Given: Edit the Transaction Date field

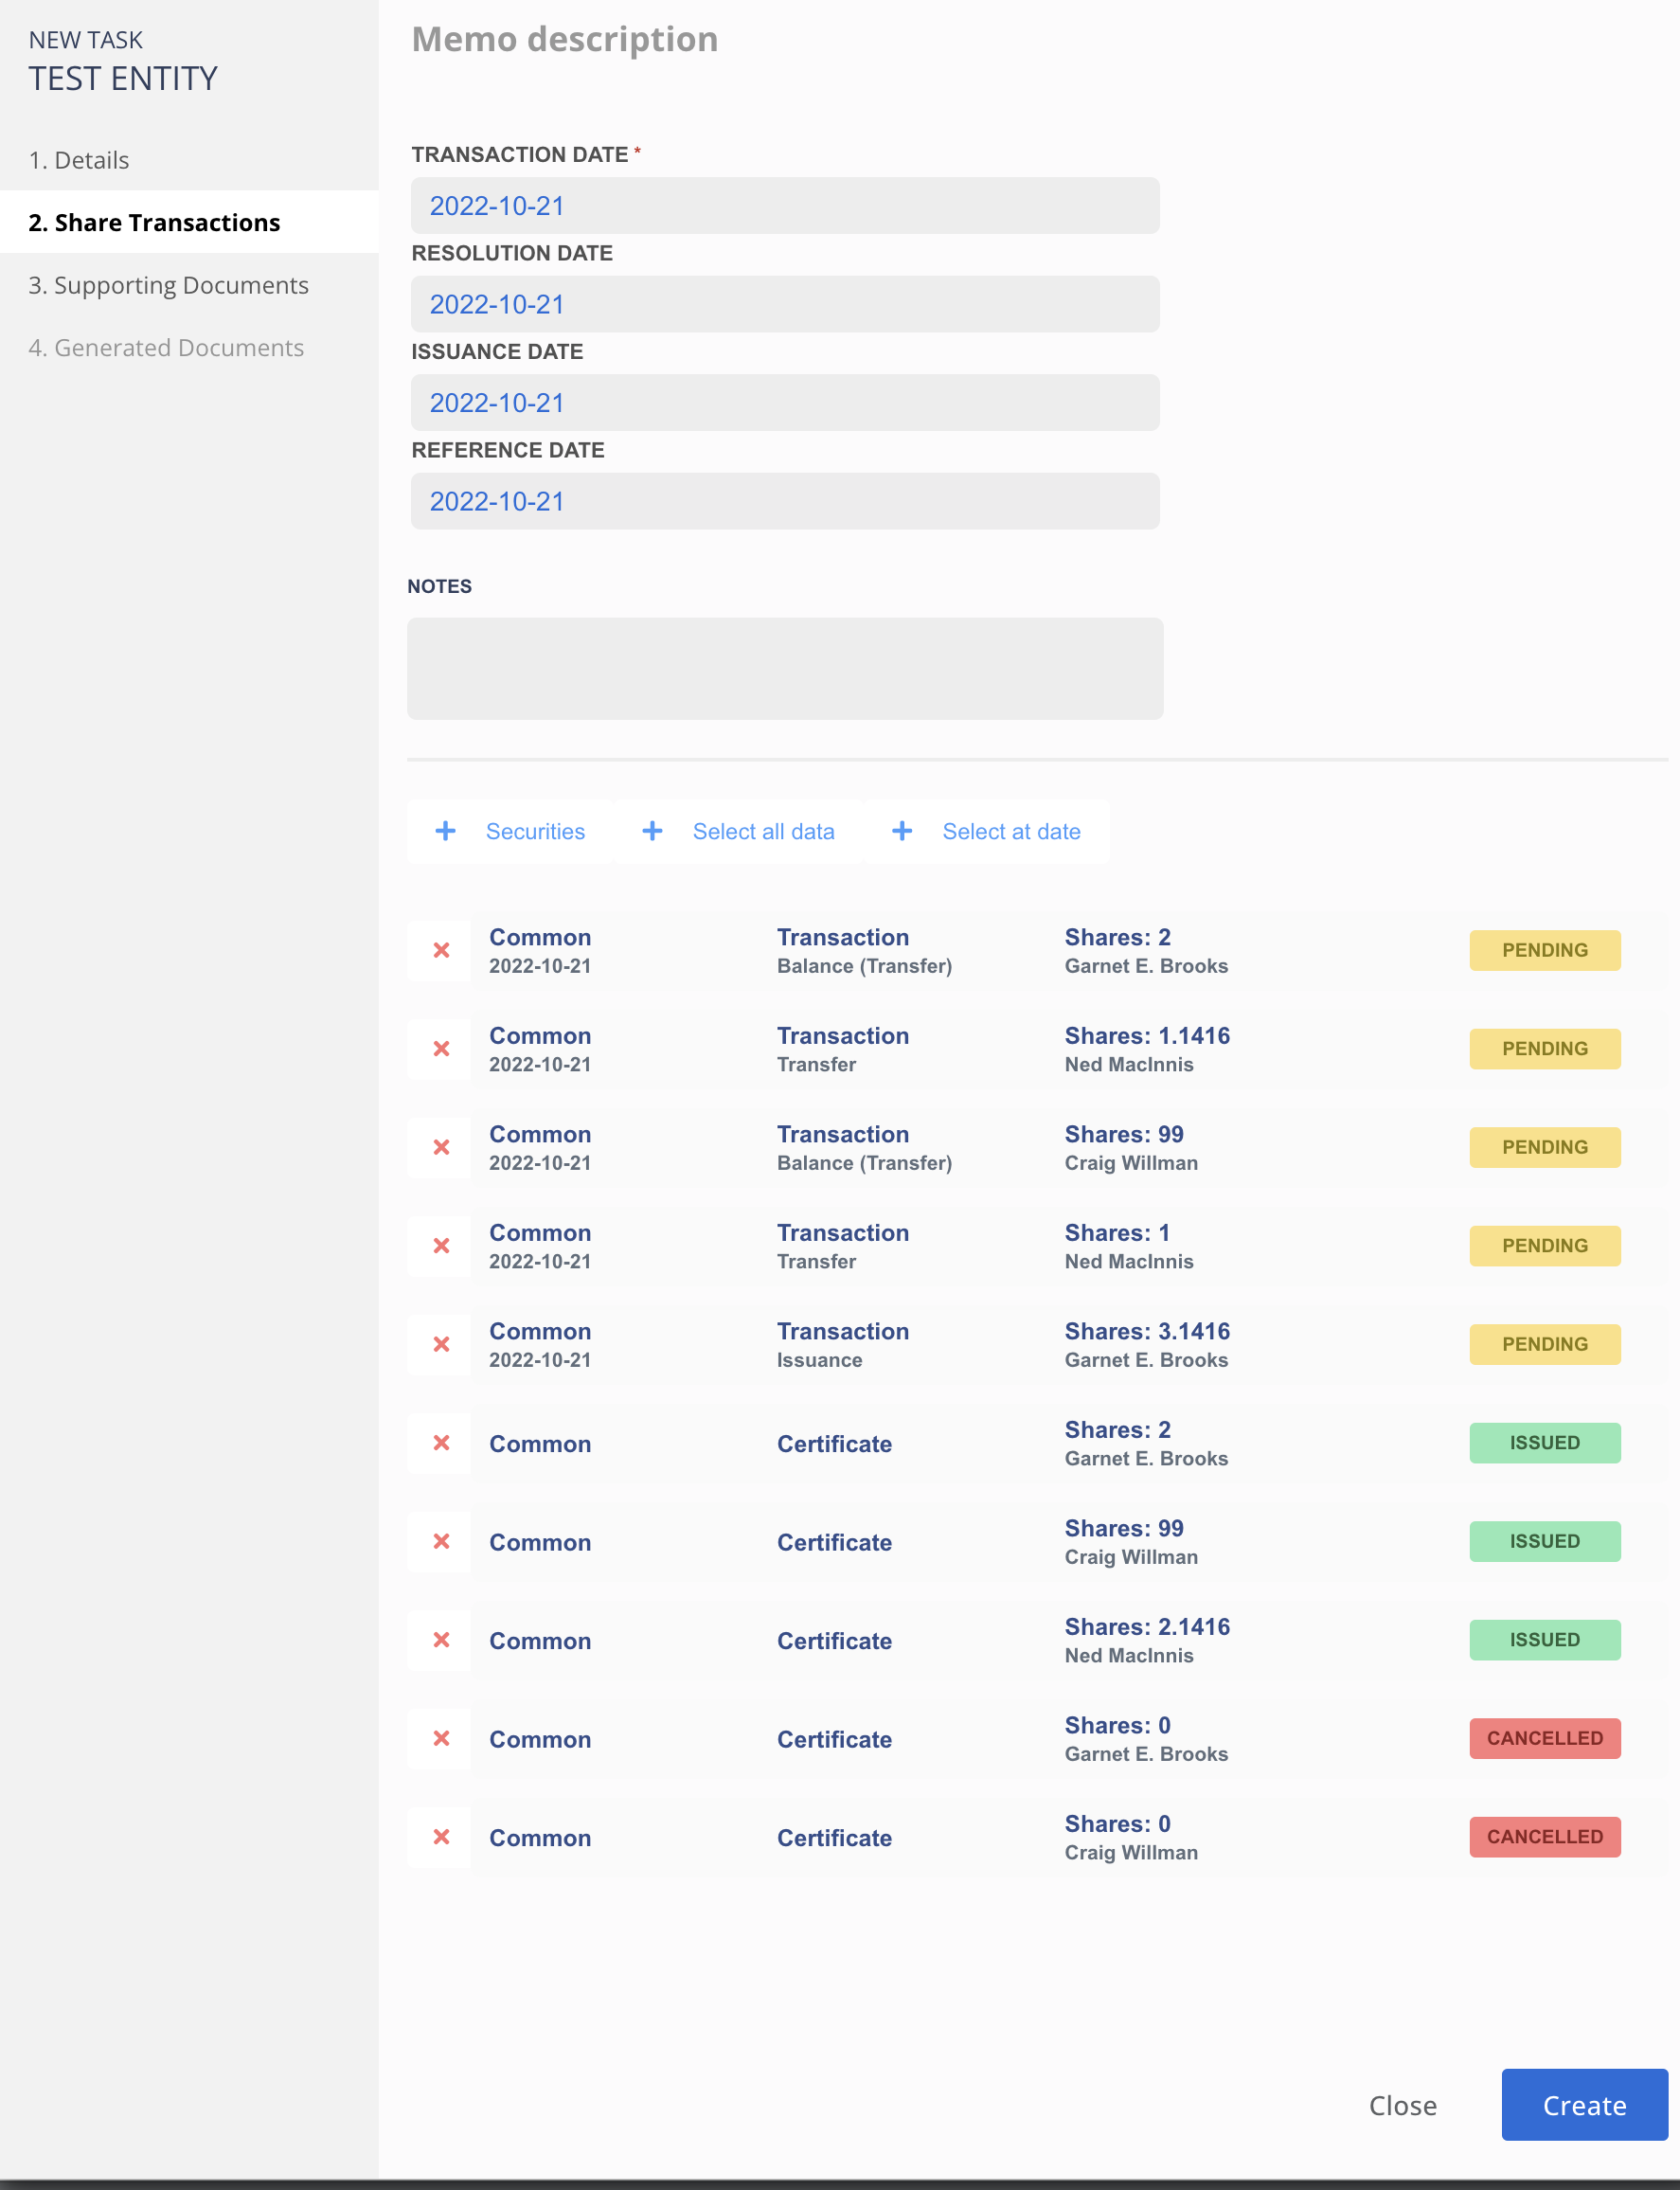Looking at the screenshot, I should [x=785, y=206].
